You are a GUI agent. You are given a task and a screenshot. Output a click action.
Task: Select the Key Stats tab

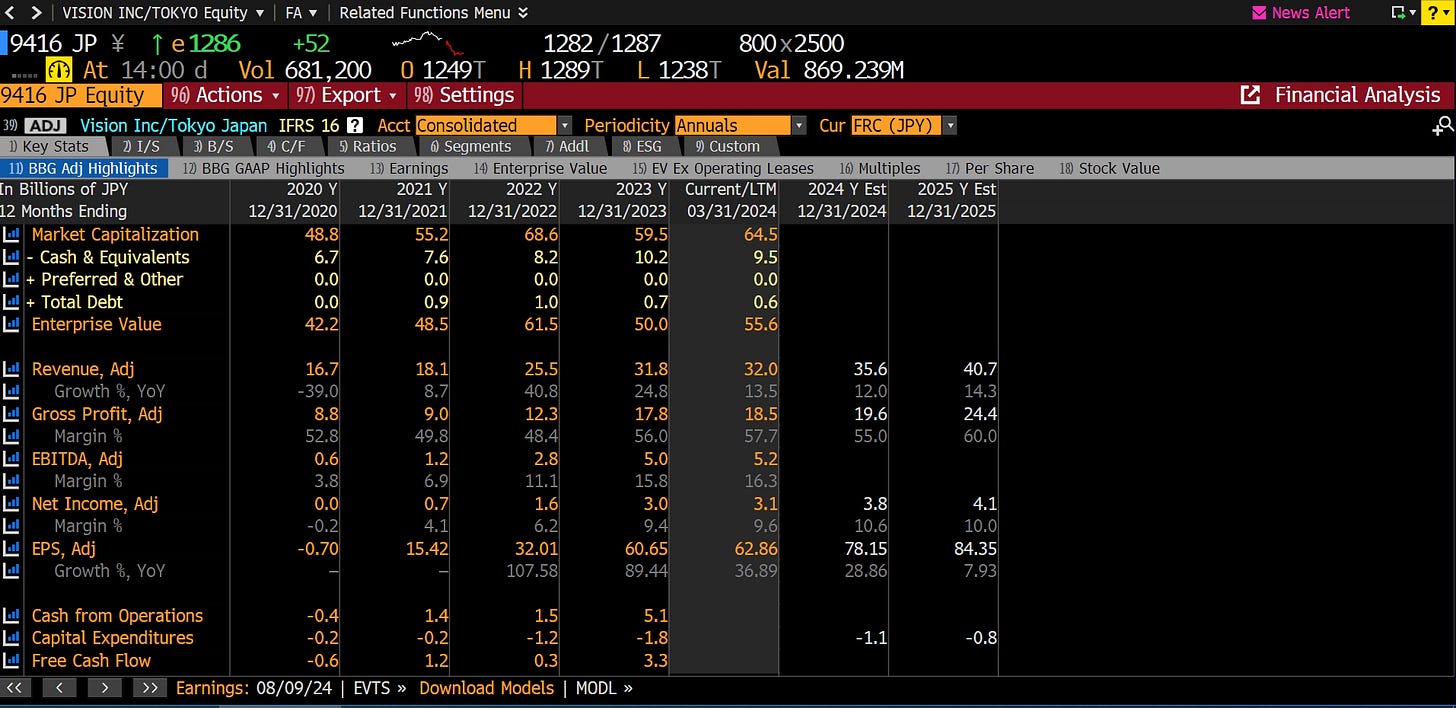tap(48, 146)
